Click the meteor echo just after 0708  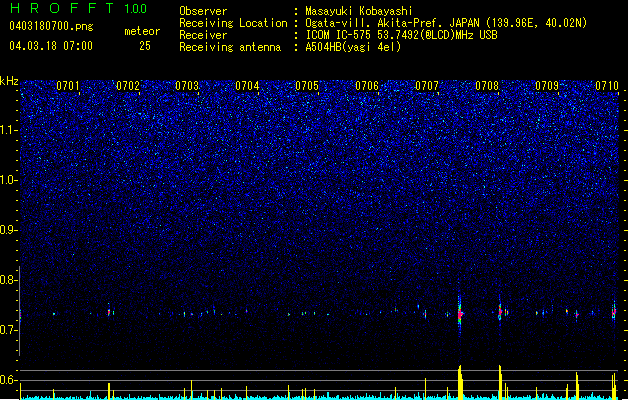coord(500,311)
